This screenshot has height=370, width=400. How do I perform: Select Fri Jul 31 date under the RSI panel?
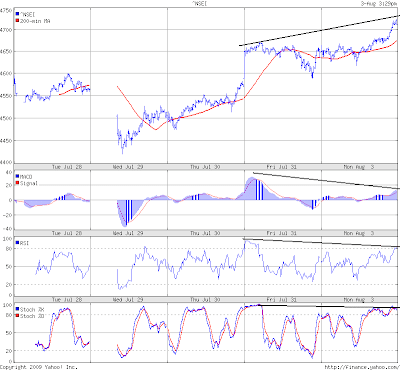click(x=282, y=300)
